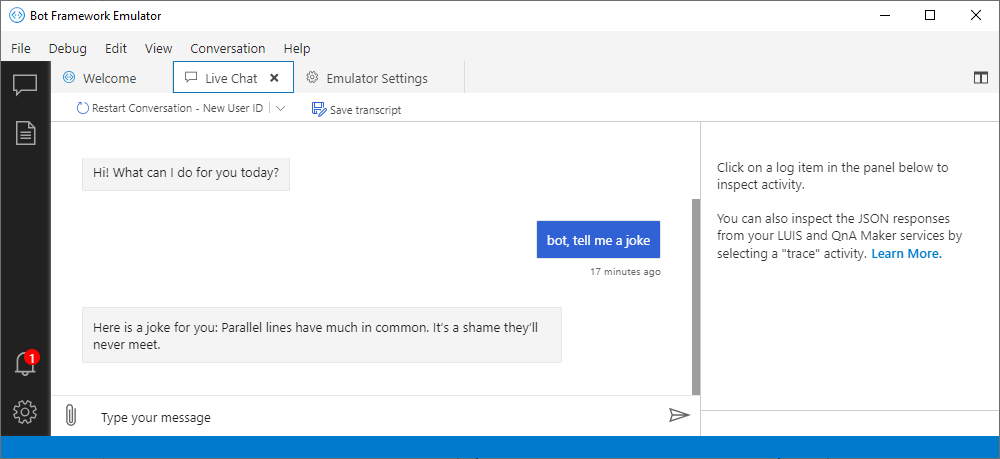Open the Debug menu
Image resolution: width=1000 pixels, height=459 pixels.
tap(68, 48)
